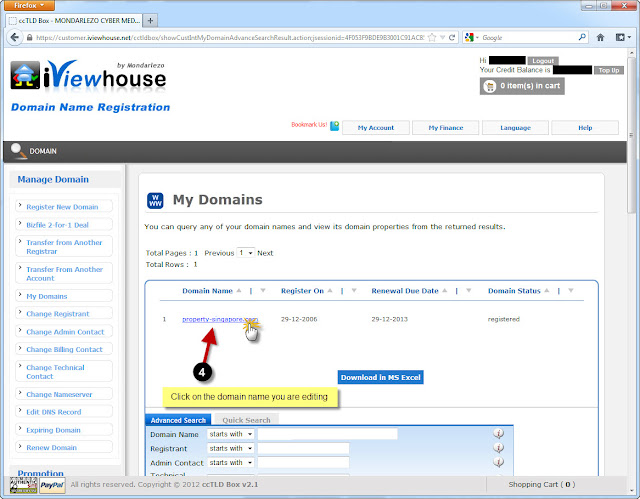The width and height of the screenshot is (640, 499).
Task: Open Domain Name 'starts with' dropdown
Action: [231, 434]
